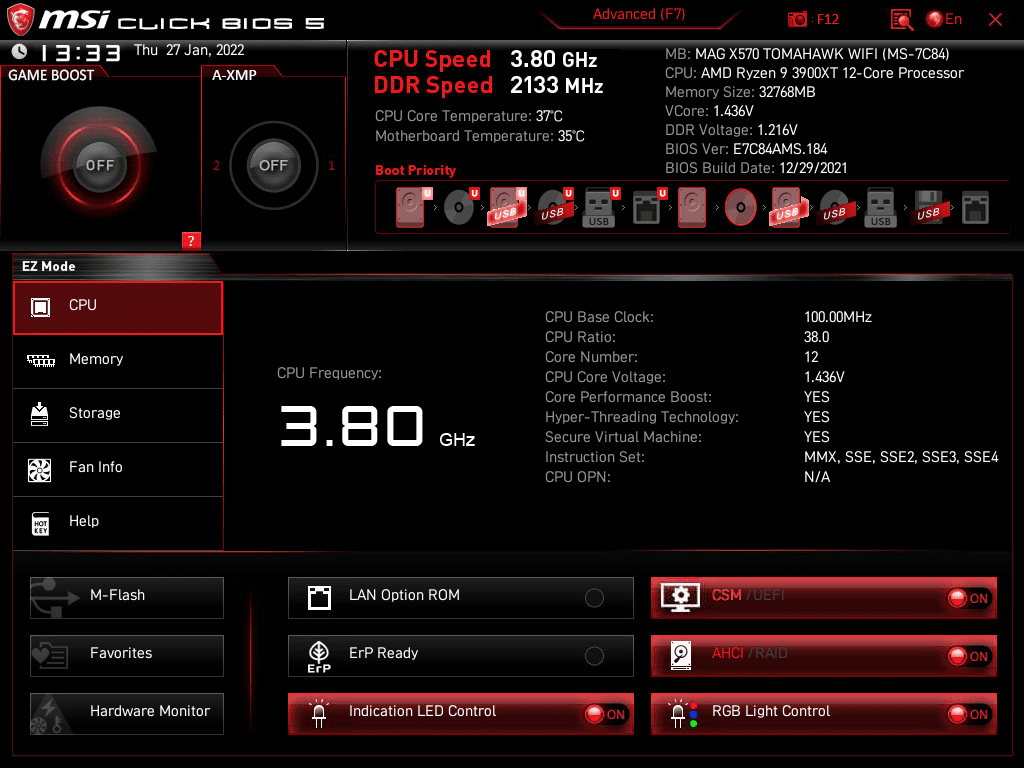The width and height of the screenshot is (1024, 768).
Task: Select the USB floppy boot device icon
Action: coord(928,207)
